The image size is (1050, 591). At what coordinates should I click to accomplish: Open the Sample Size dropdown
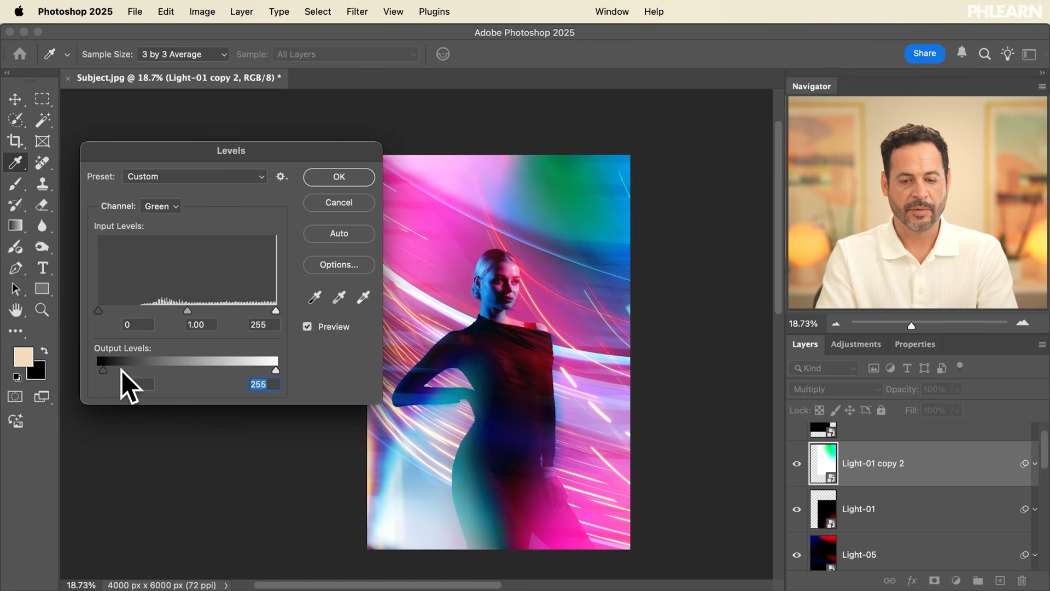tap(183, 54)
